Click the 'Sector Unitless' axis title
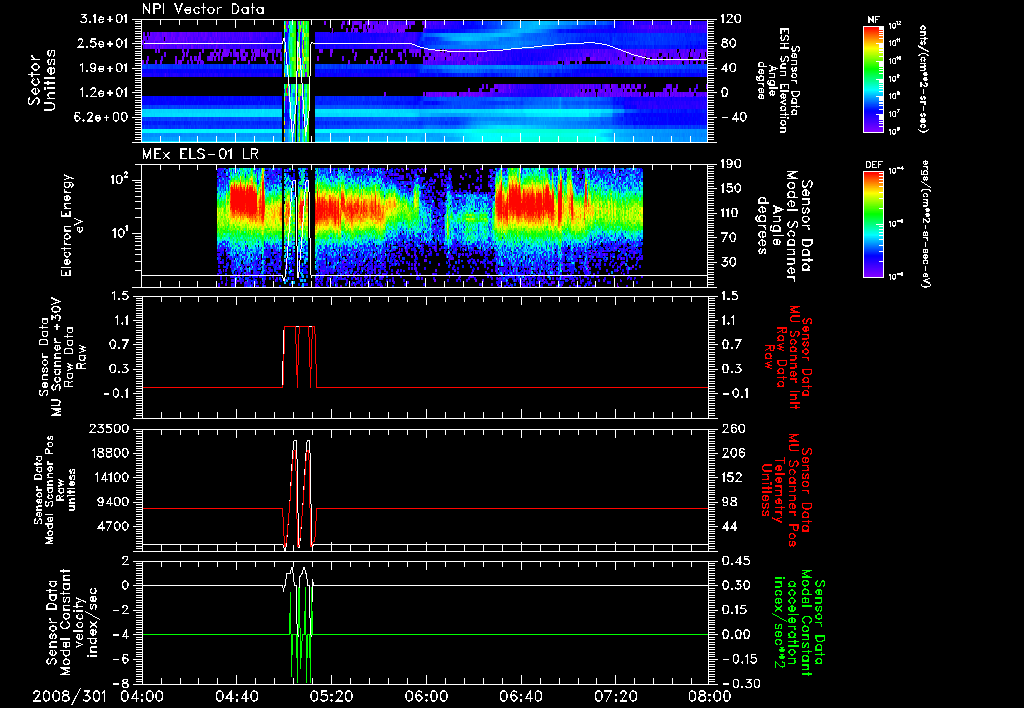 [x=42, y=80]
